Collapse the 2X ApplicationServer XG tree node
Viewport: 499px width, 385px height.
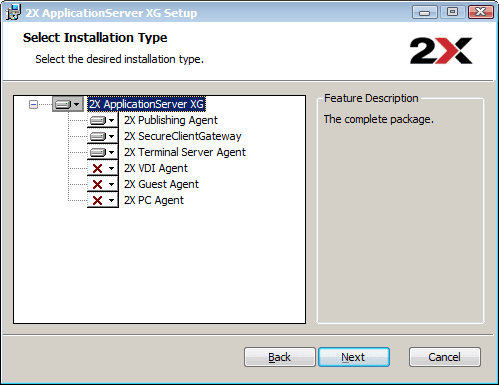(33, 105)
